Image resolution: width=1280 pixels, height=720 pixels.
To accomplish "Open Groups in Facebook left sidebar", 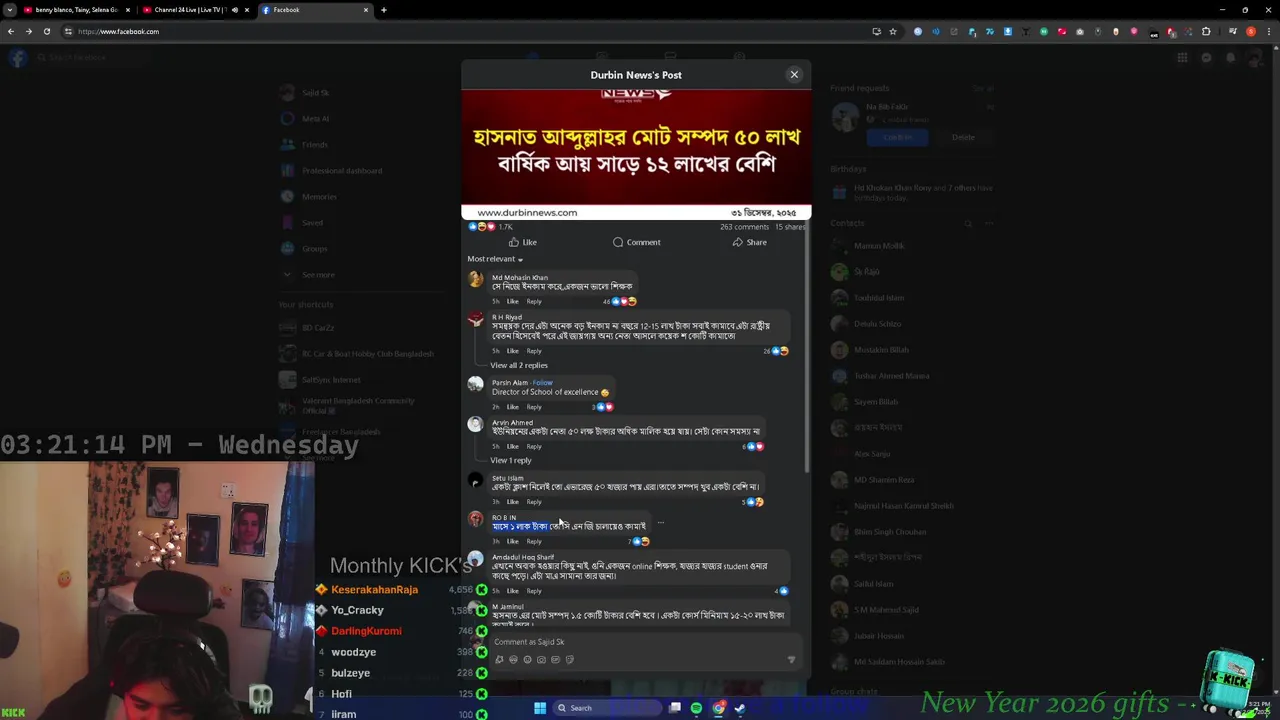I will (314, 248).
